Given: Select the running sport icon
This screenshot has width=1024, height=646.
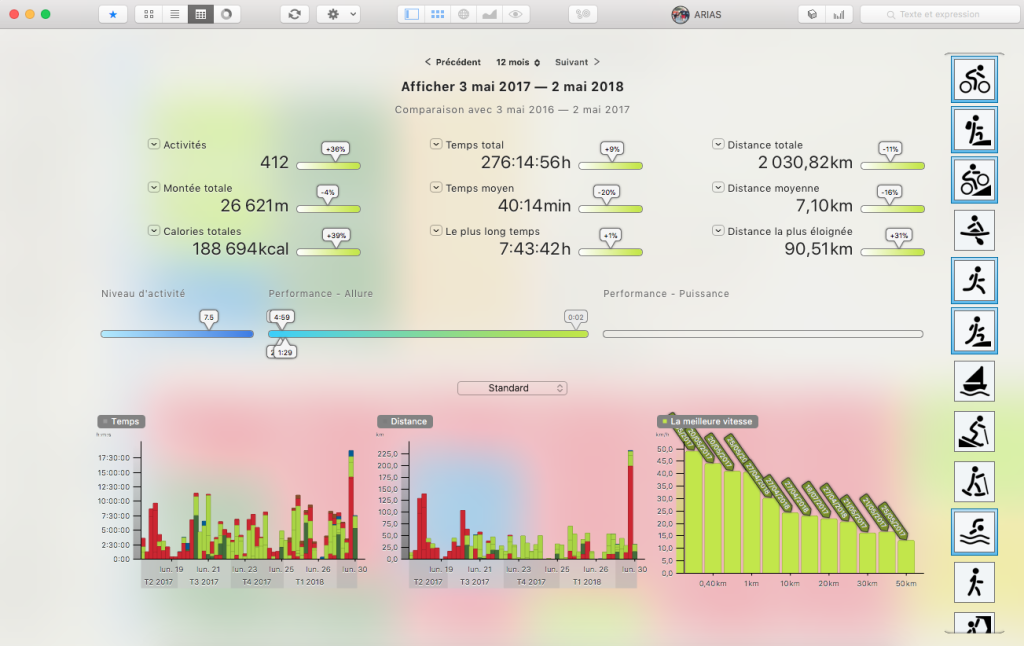Looking at the screenshot, I should tap(974, 280).
